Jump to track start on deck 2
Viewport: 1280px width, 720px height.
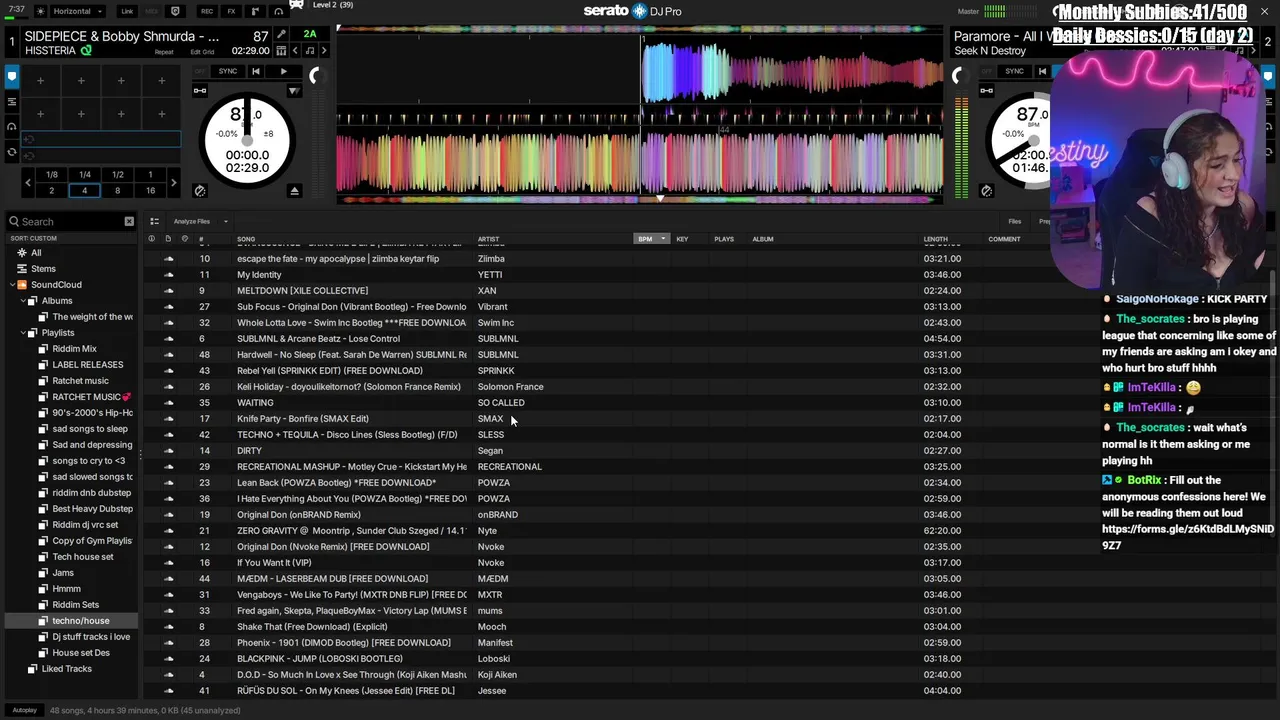click(x=1042, y=72)
